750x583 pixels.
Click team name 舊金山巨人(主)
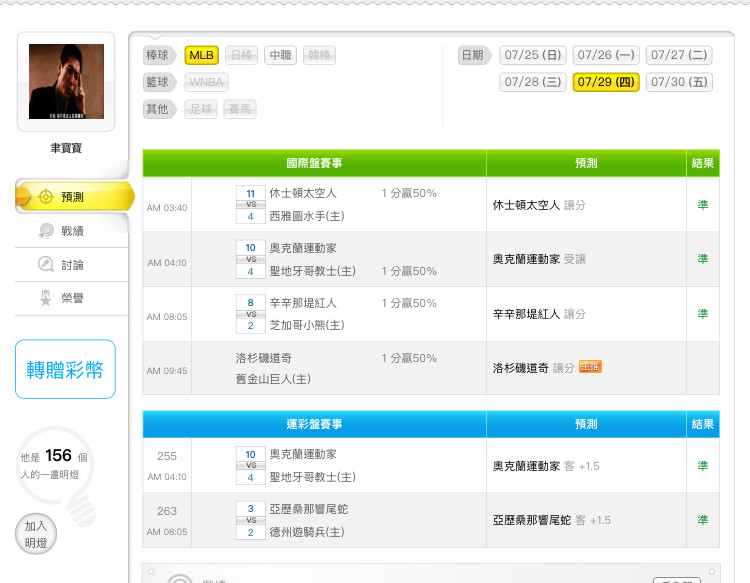click(x=273, y=379)
